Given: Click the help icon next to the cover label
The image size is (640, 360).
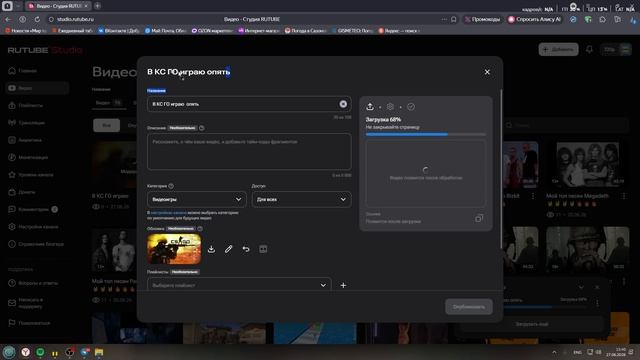Looking at the screenshot, I should 200,229.
